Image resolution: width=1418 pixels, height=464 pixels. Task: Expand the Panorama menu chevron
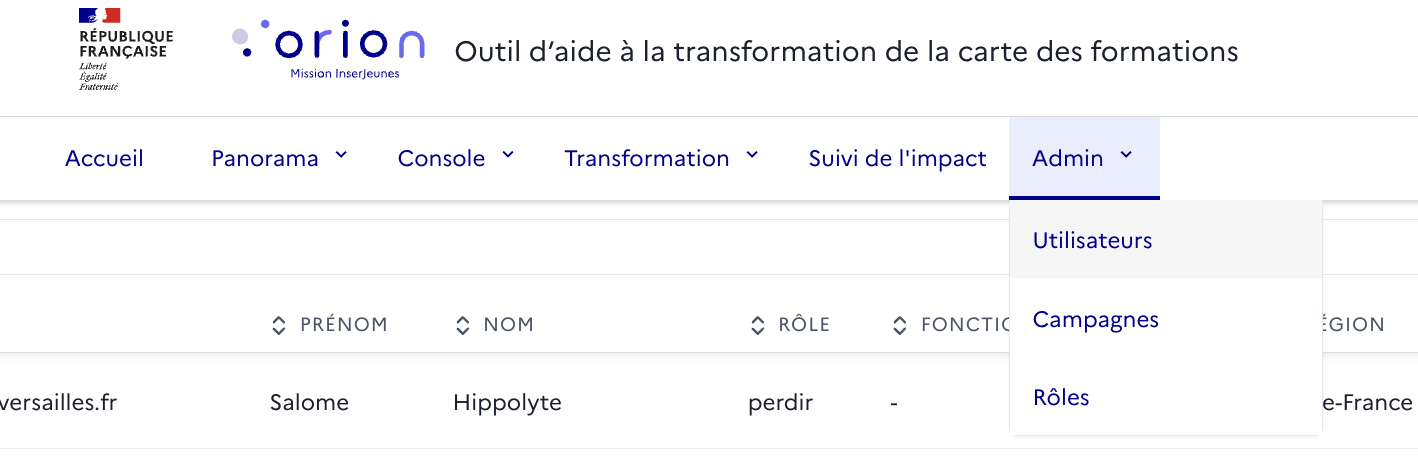pyautogui.click(x=341, y=155)
